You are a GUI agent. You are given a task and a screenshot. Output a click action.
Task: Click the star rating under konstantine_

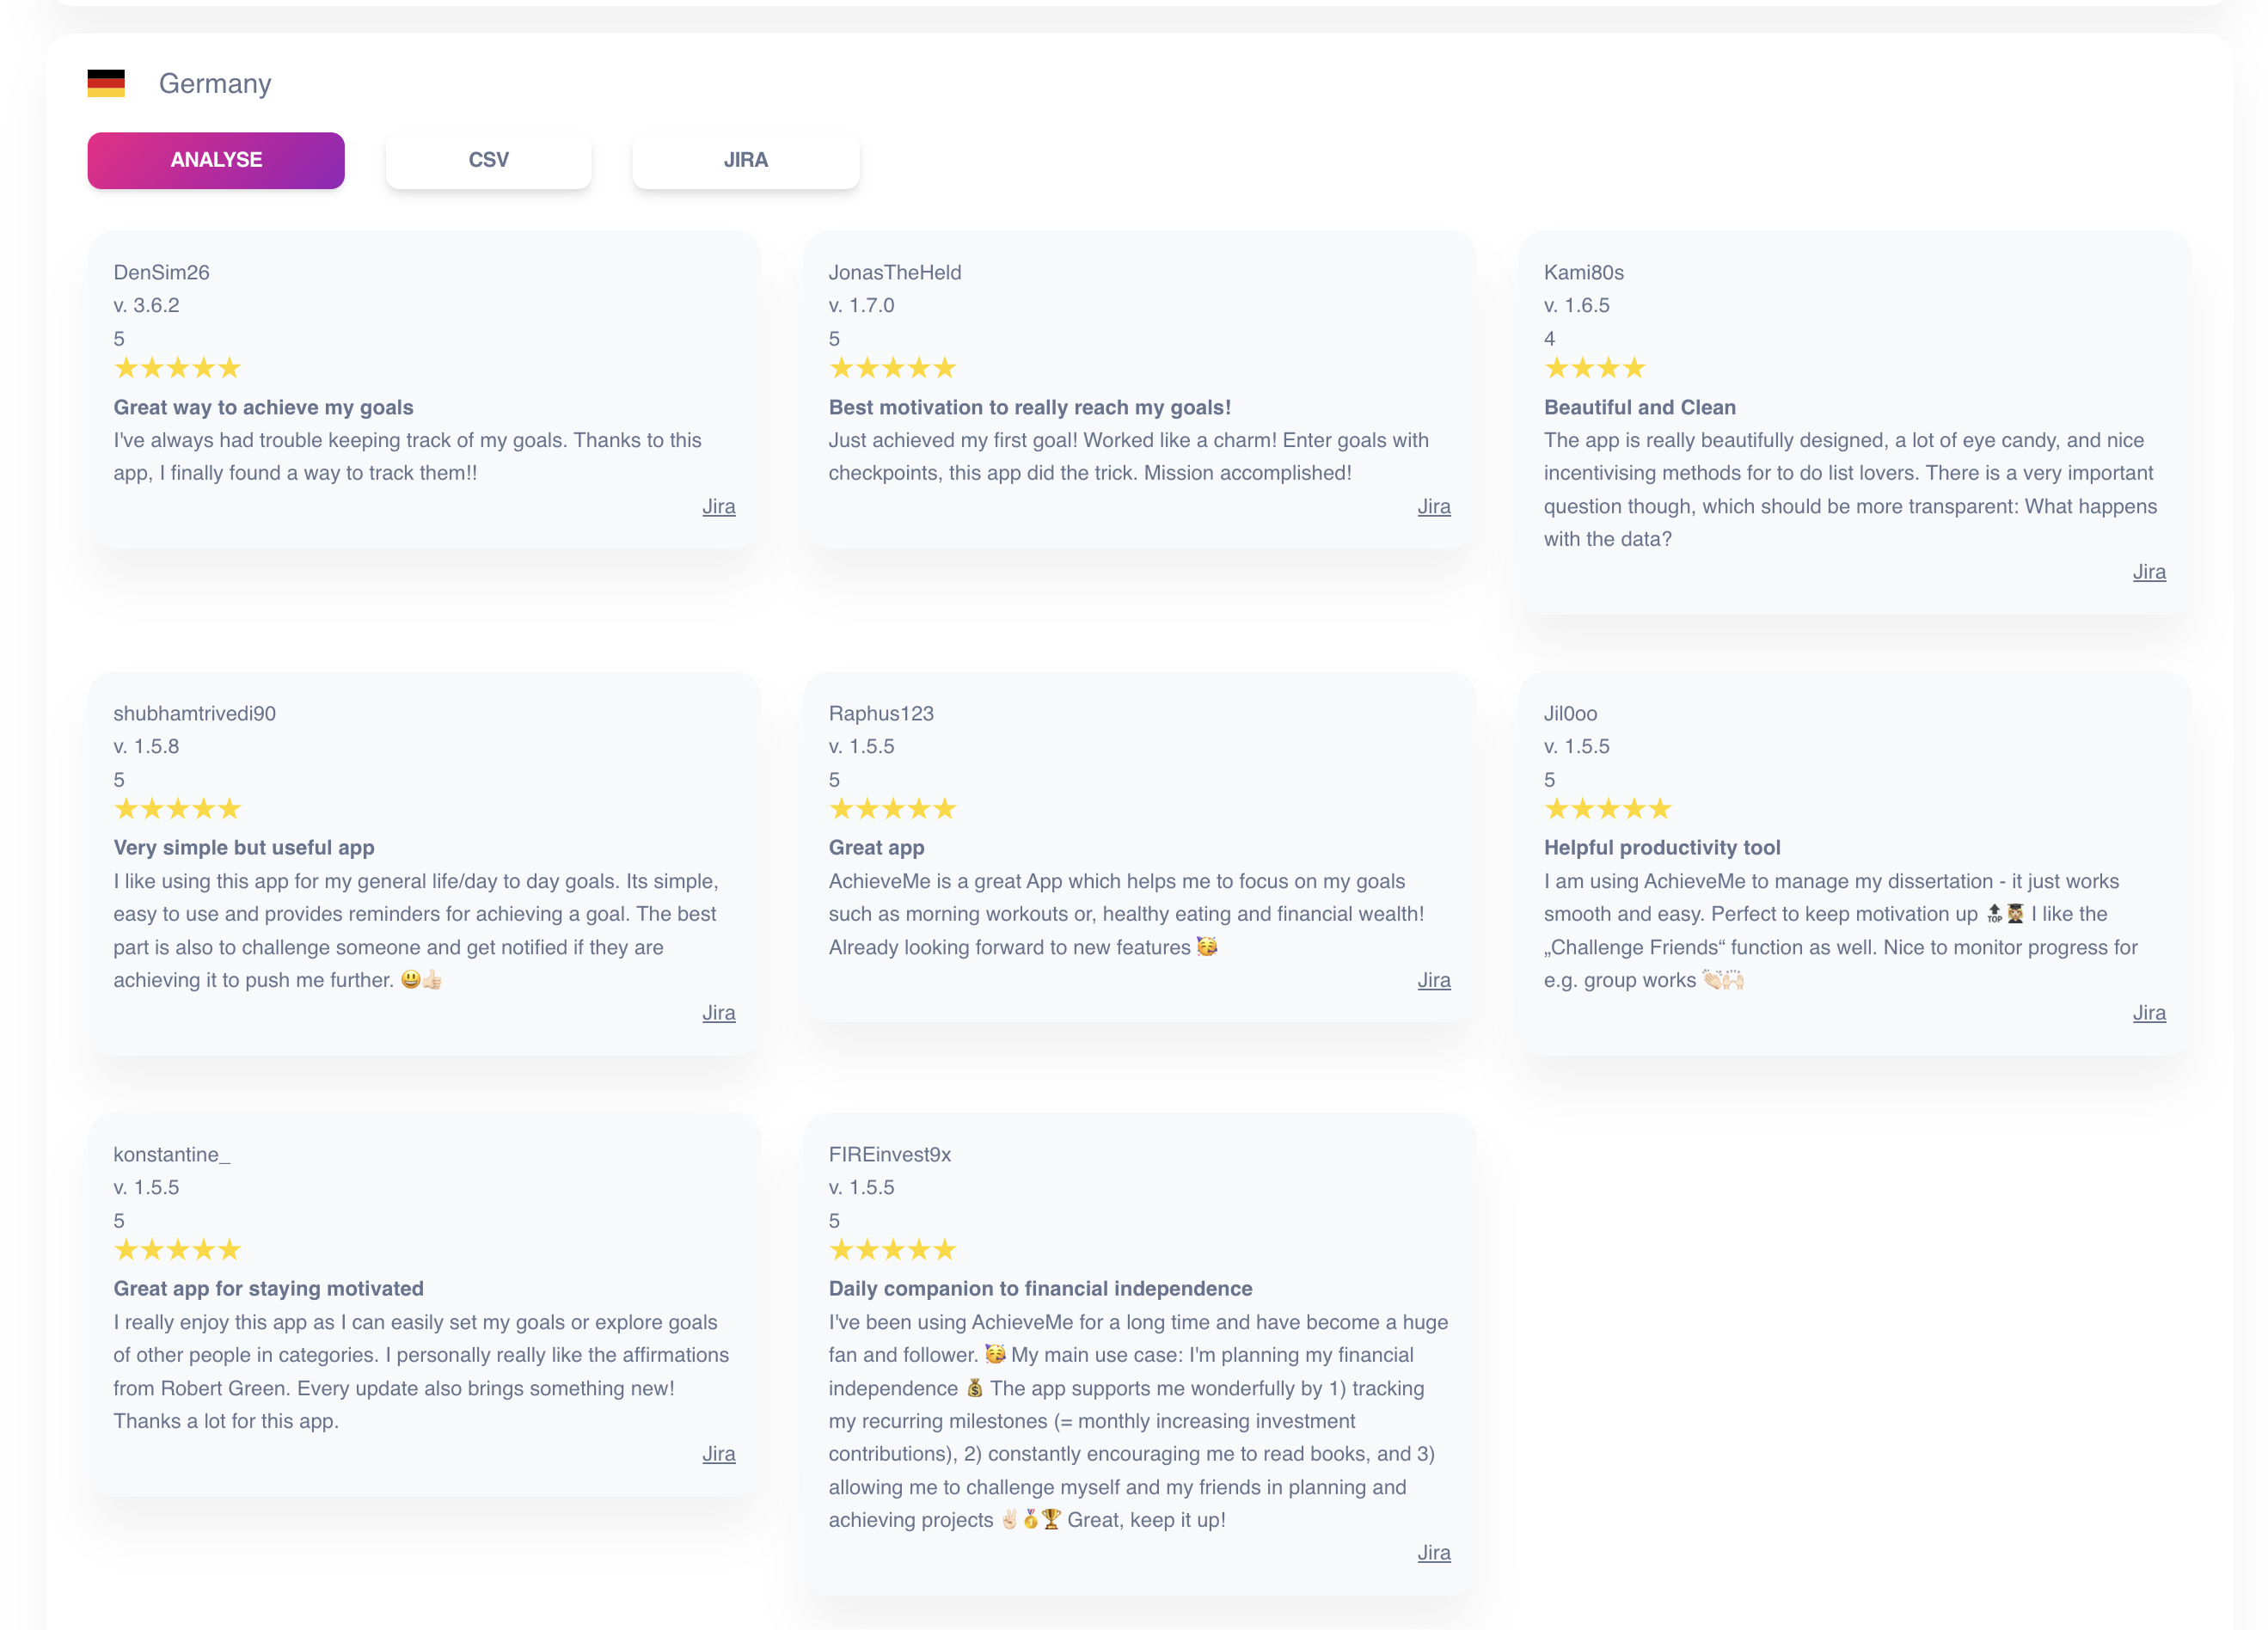tap(177, 1249)
